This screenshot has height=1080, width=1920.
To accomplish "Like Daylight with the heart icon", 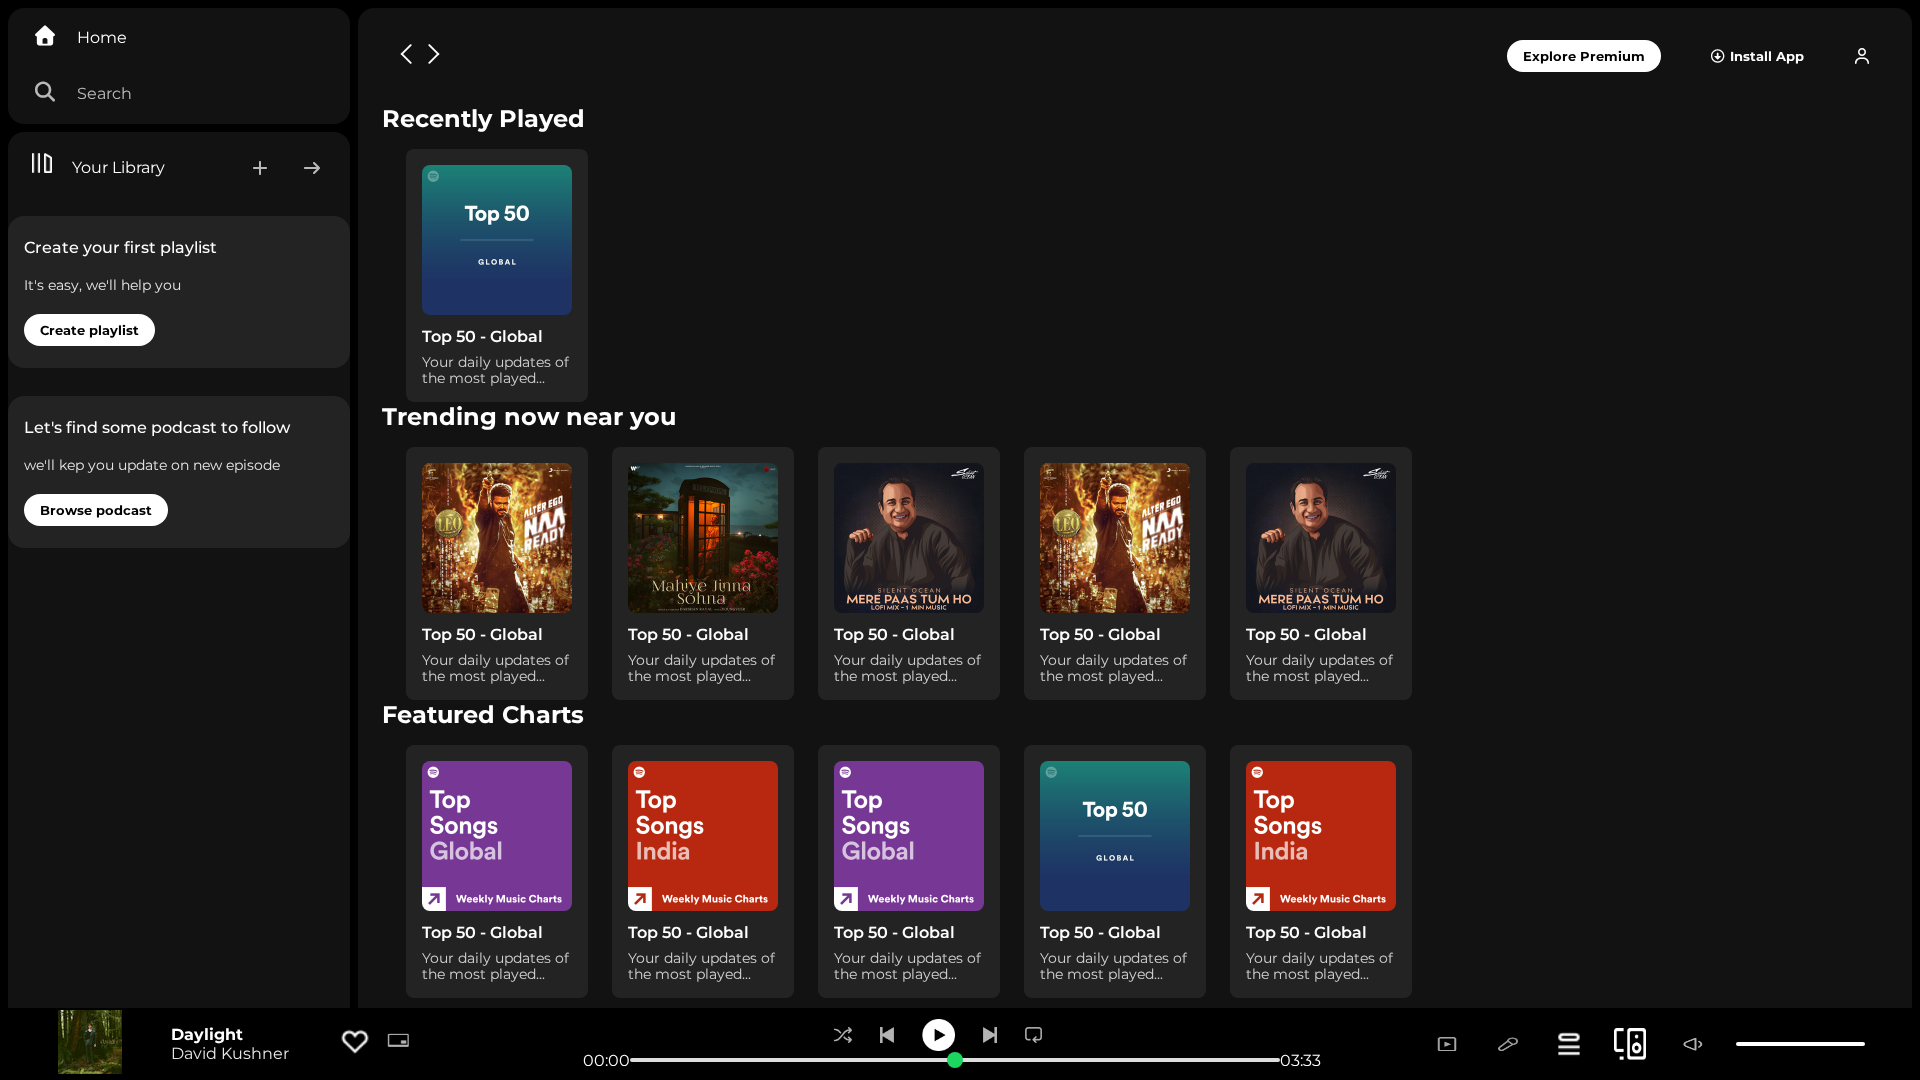I will point(355,1041).
